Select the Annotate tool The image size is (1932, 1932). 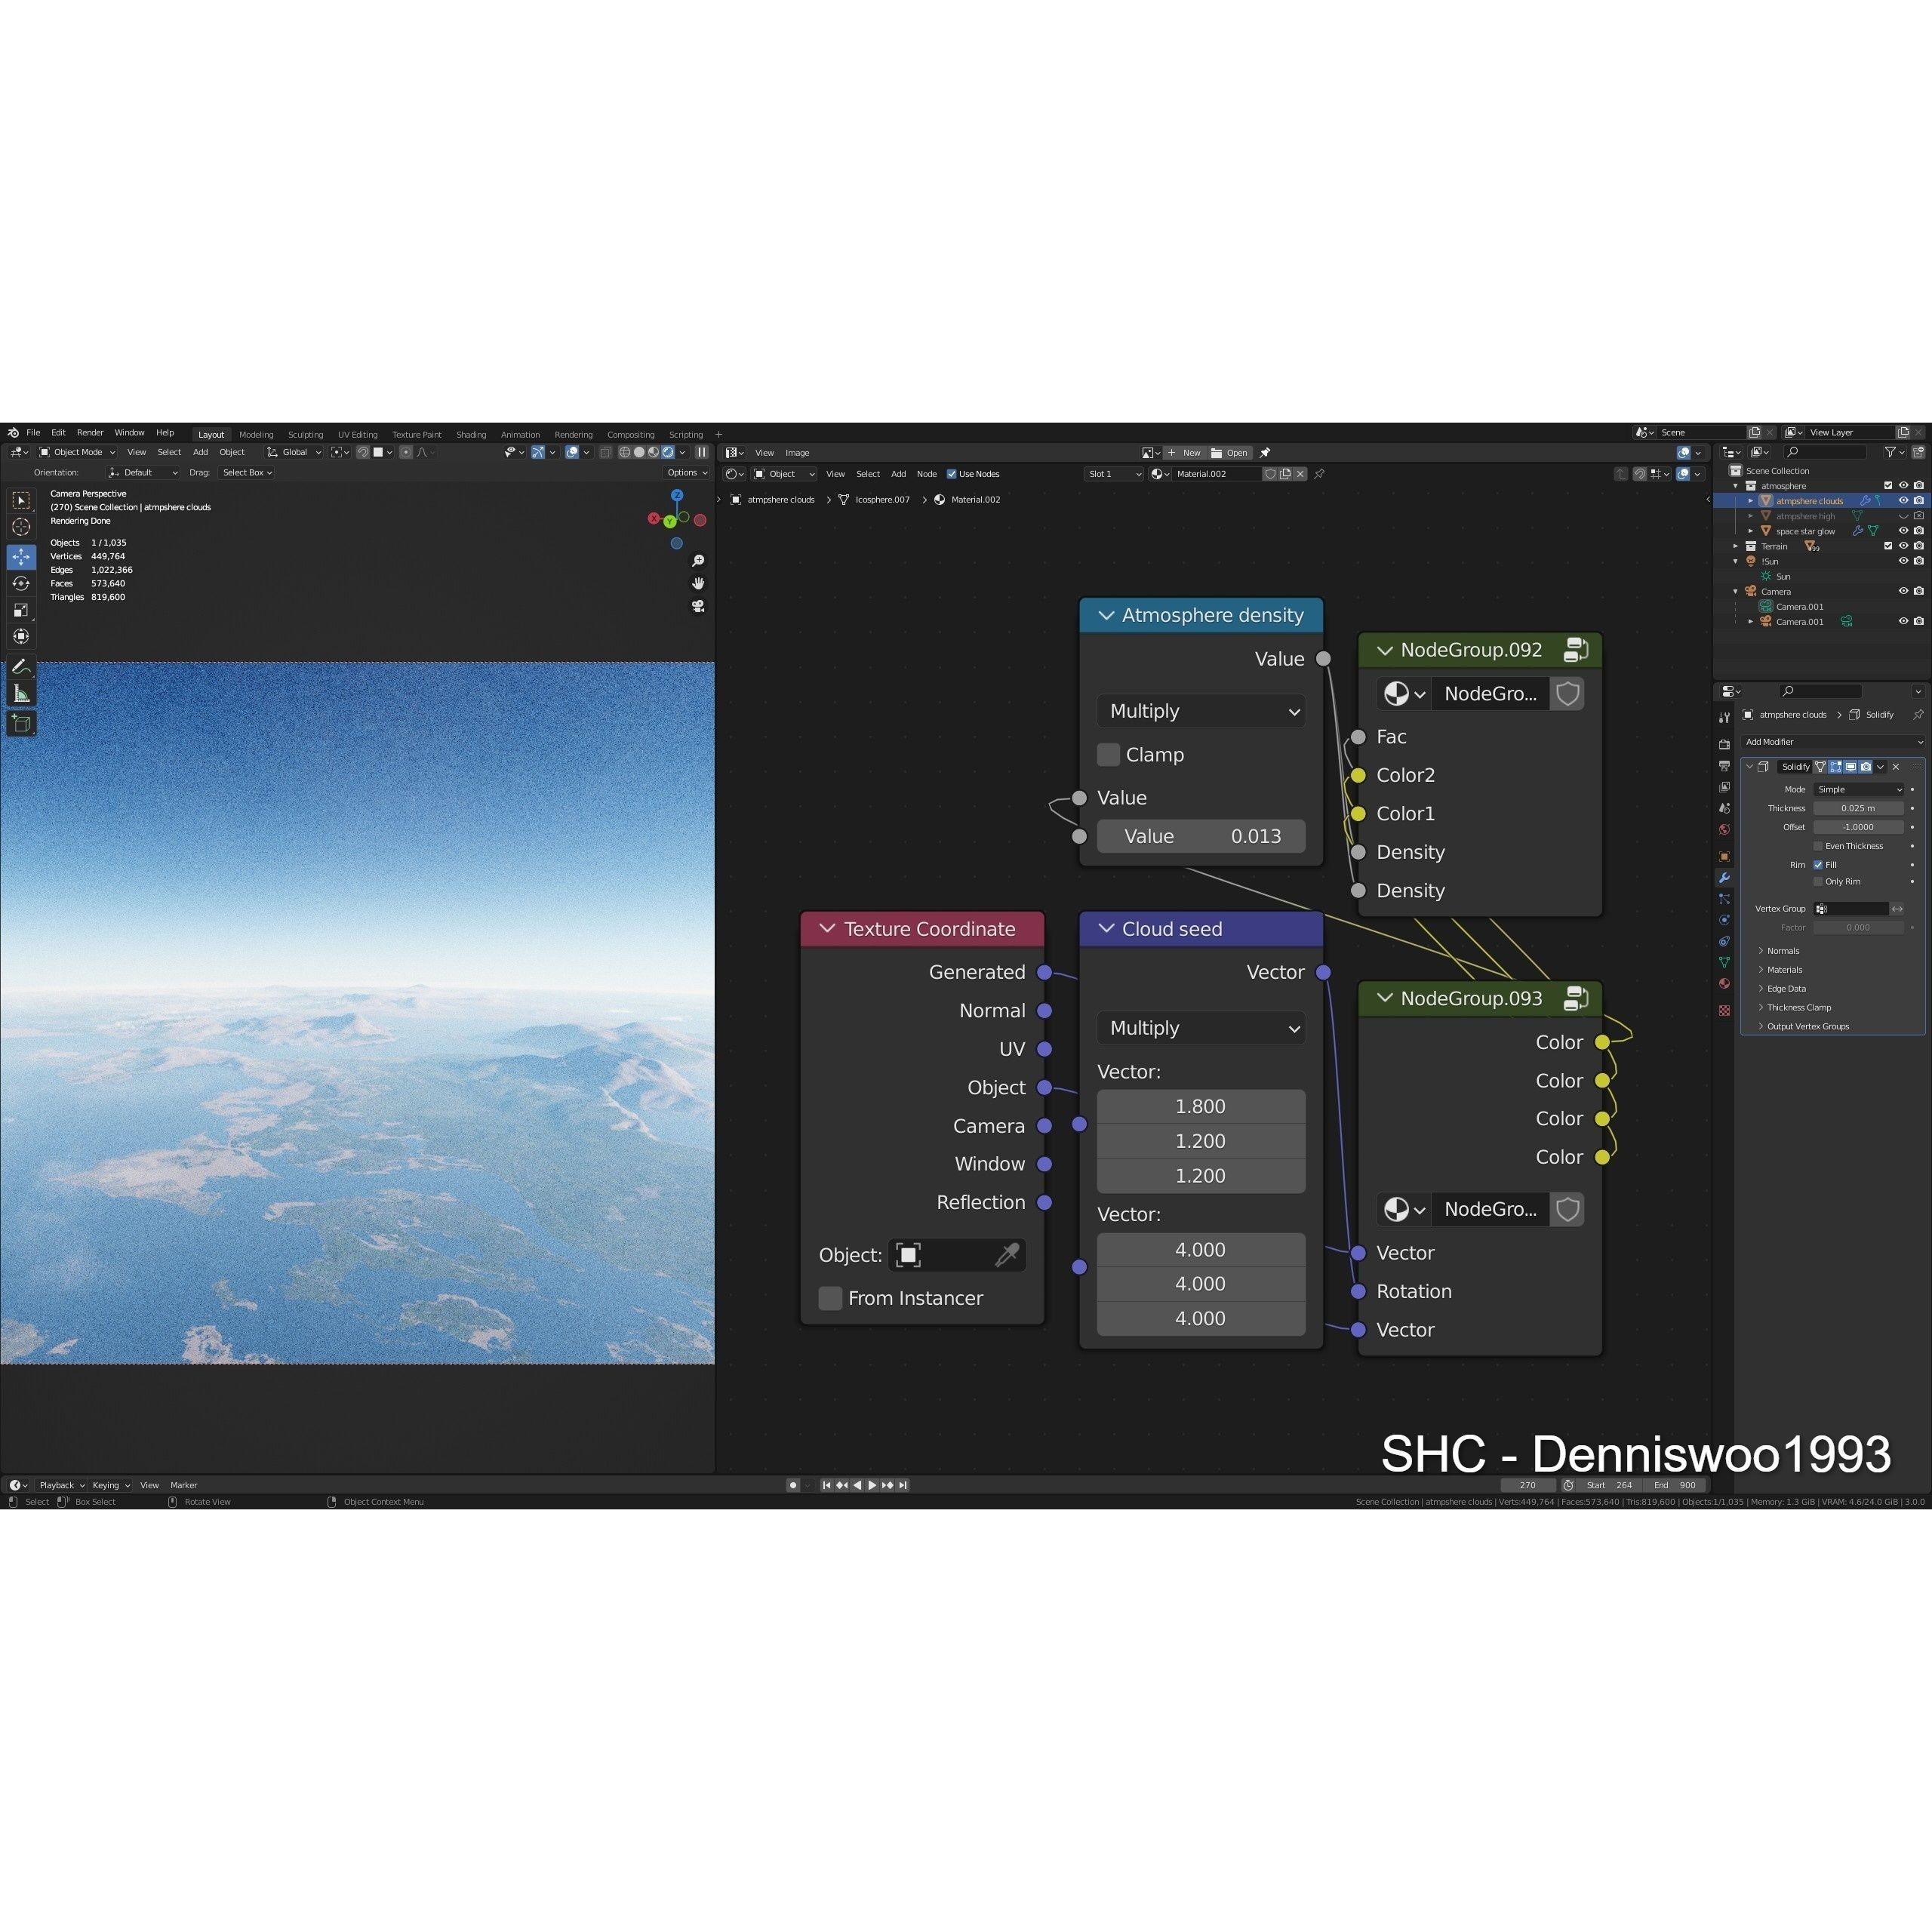click(21, 667)
